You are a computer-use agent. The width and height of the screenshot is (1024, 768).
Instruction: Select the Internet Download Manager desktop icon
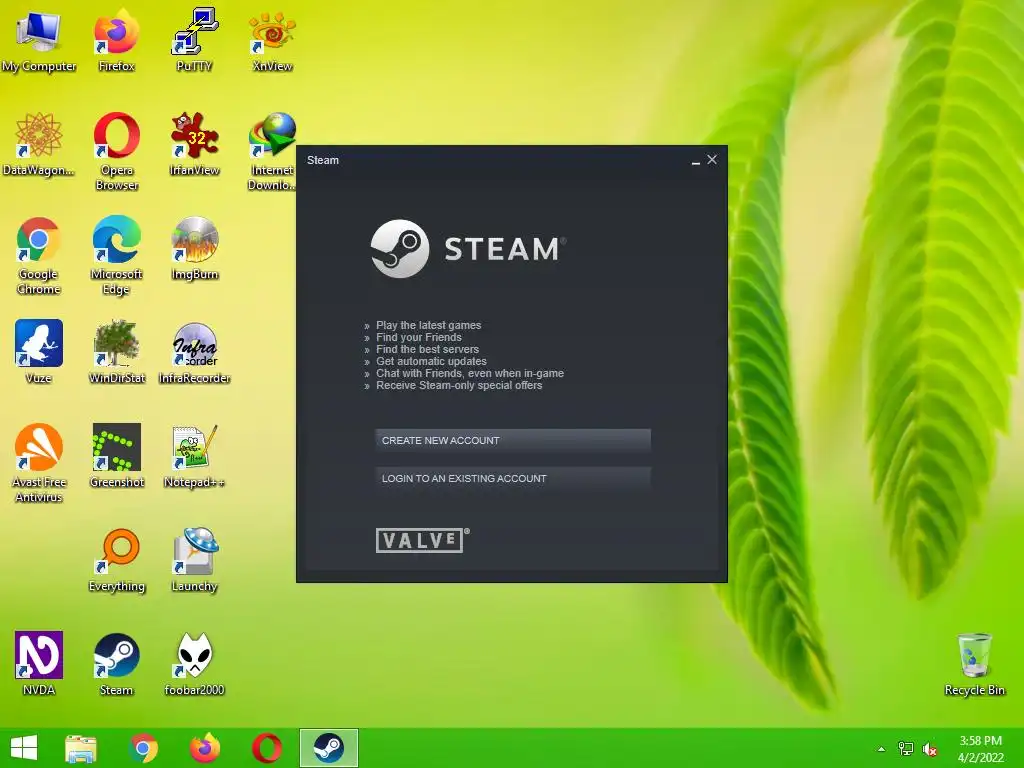coord(272,152)
